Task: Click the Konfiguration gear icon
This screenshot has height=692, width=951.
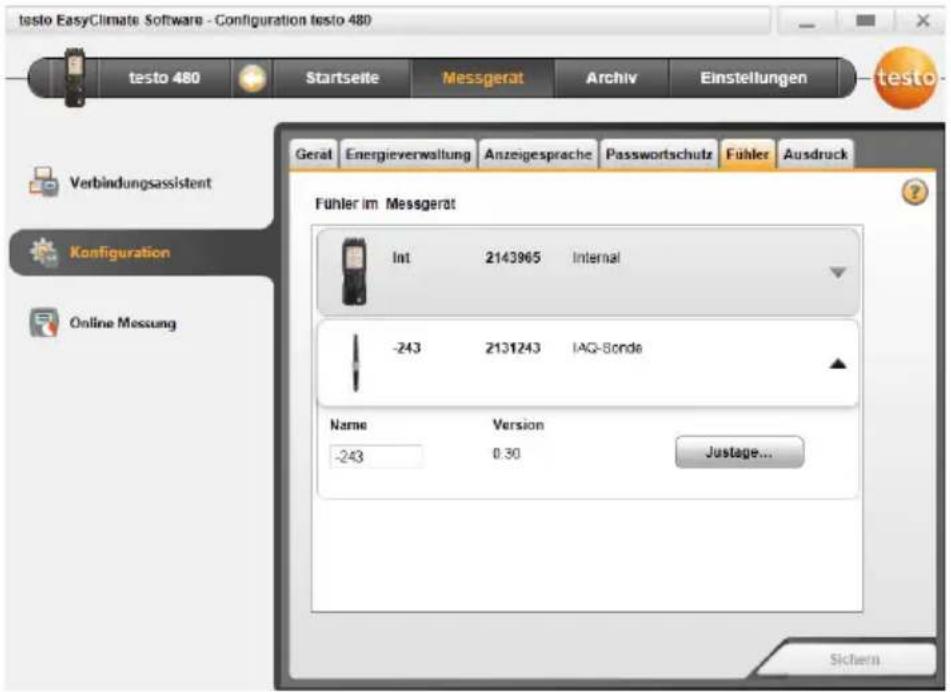Action: click(x=44, y=252)
